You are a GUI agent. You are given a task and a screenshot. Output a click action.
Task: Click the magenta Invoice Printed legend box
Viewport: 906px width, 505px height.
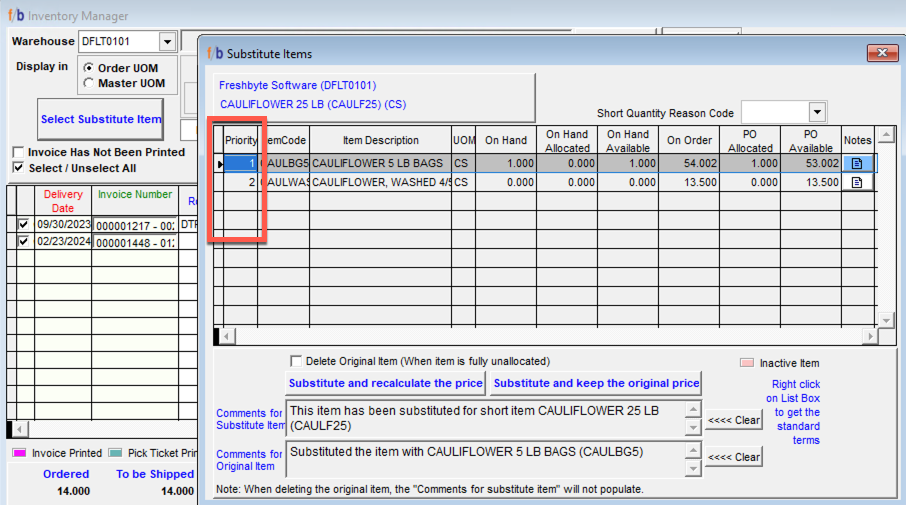click(x=18, y=453)
